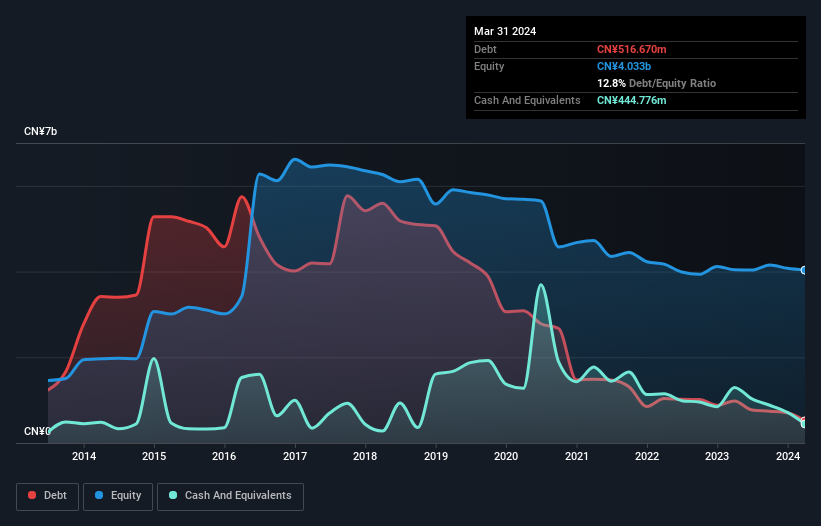Click the cash spike peak in mid-2020
The height and width of the screenshot is (526, 821).
click(x=541, y=285)
